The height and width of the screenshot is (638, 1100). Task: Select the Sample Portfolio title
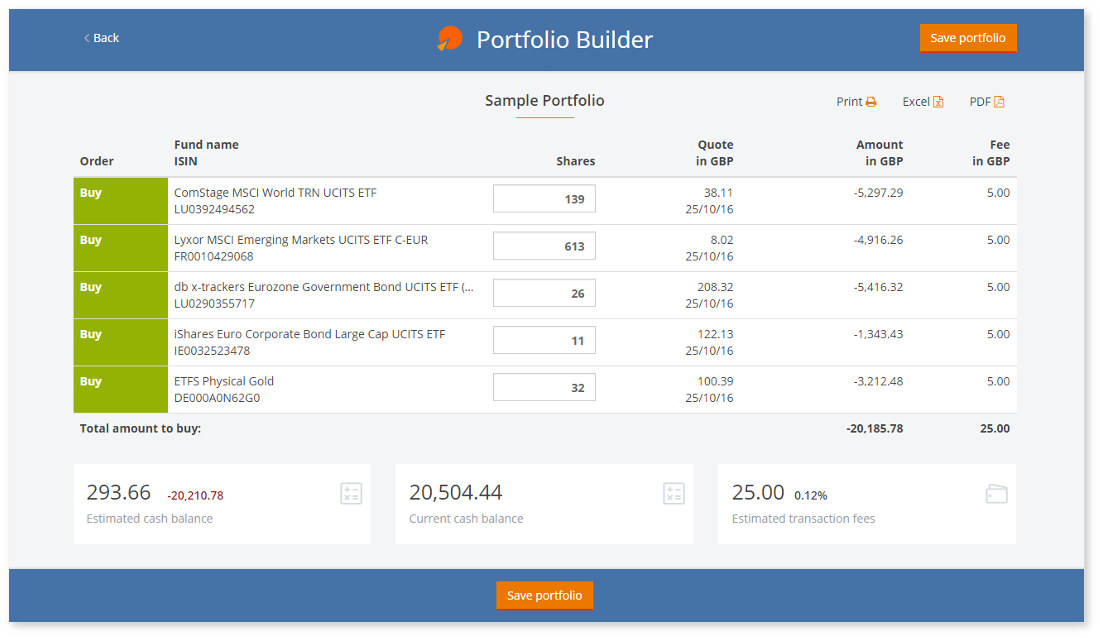pyautogui.click(x=544, y=101)
